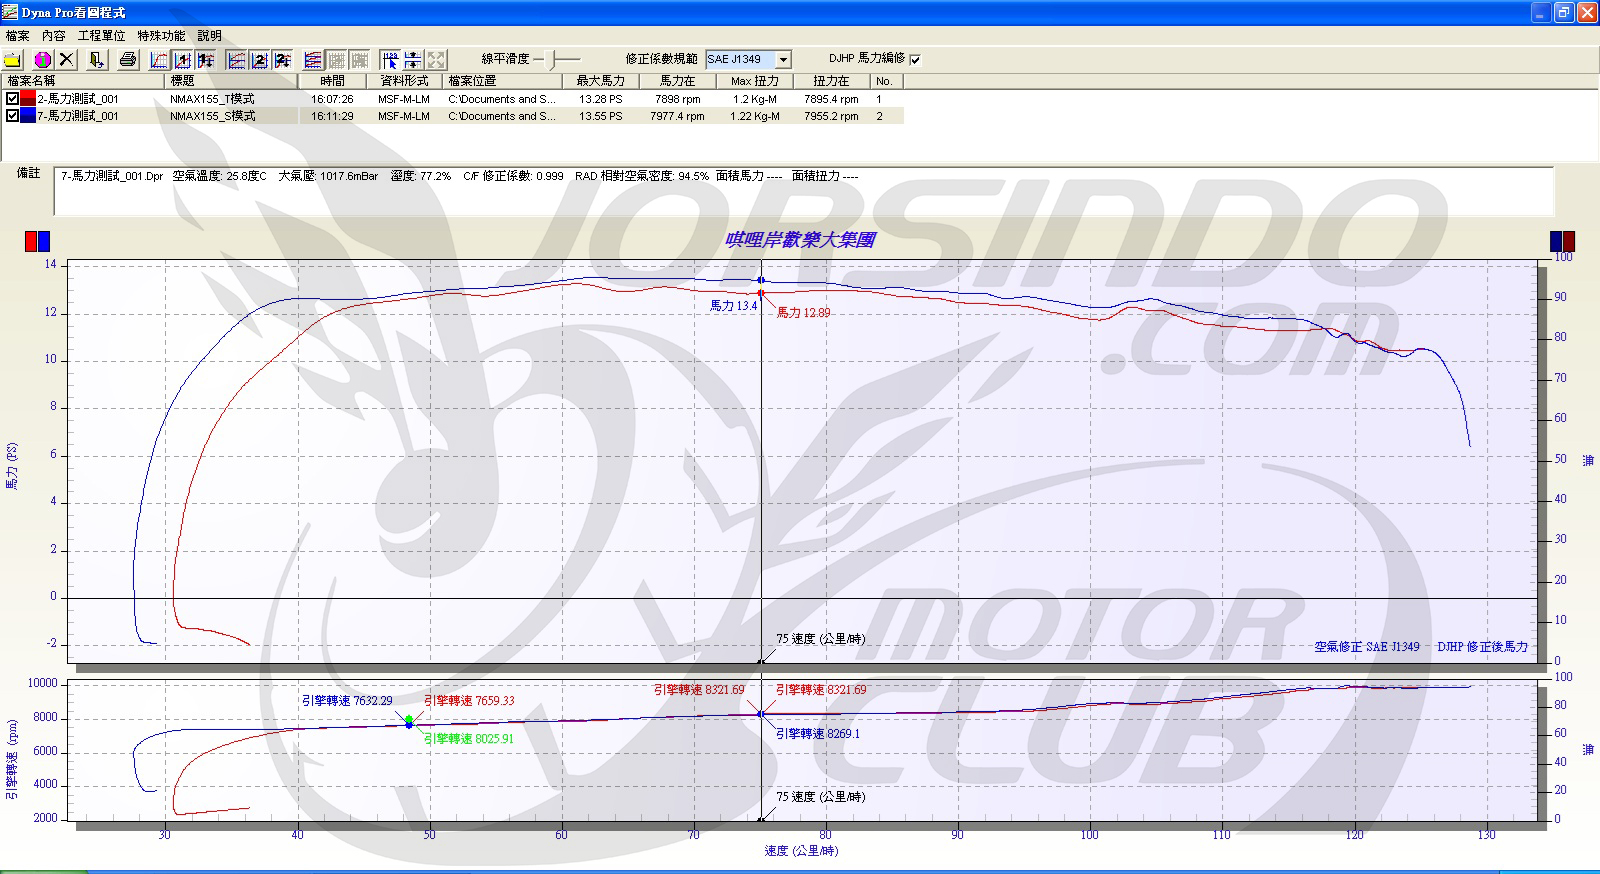Click the green 引擎轉速 8025.91 marker point
The width and height of the screenshot is (1600, 874).
click(x=409, y=718)
